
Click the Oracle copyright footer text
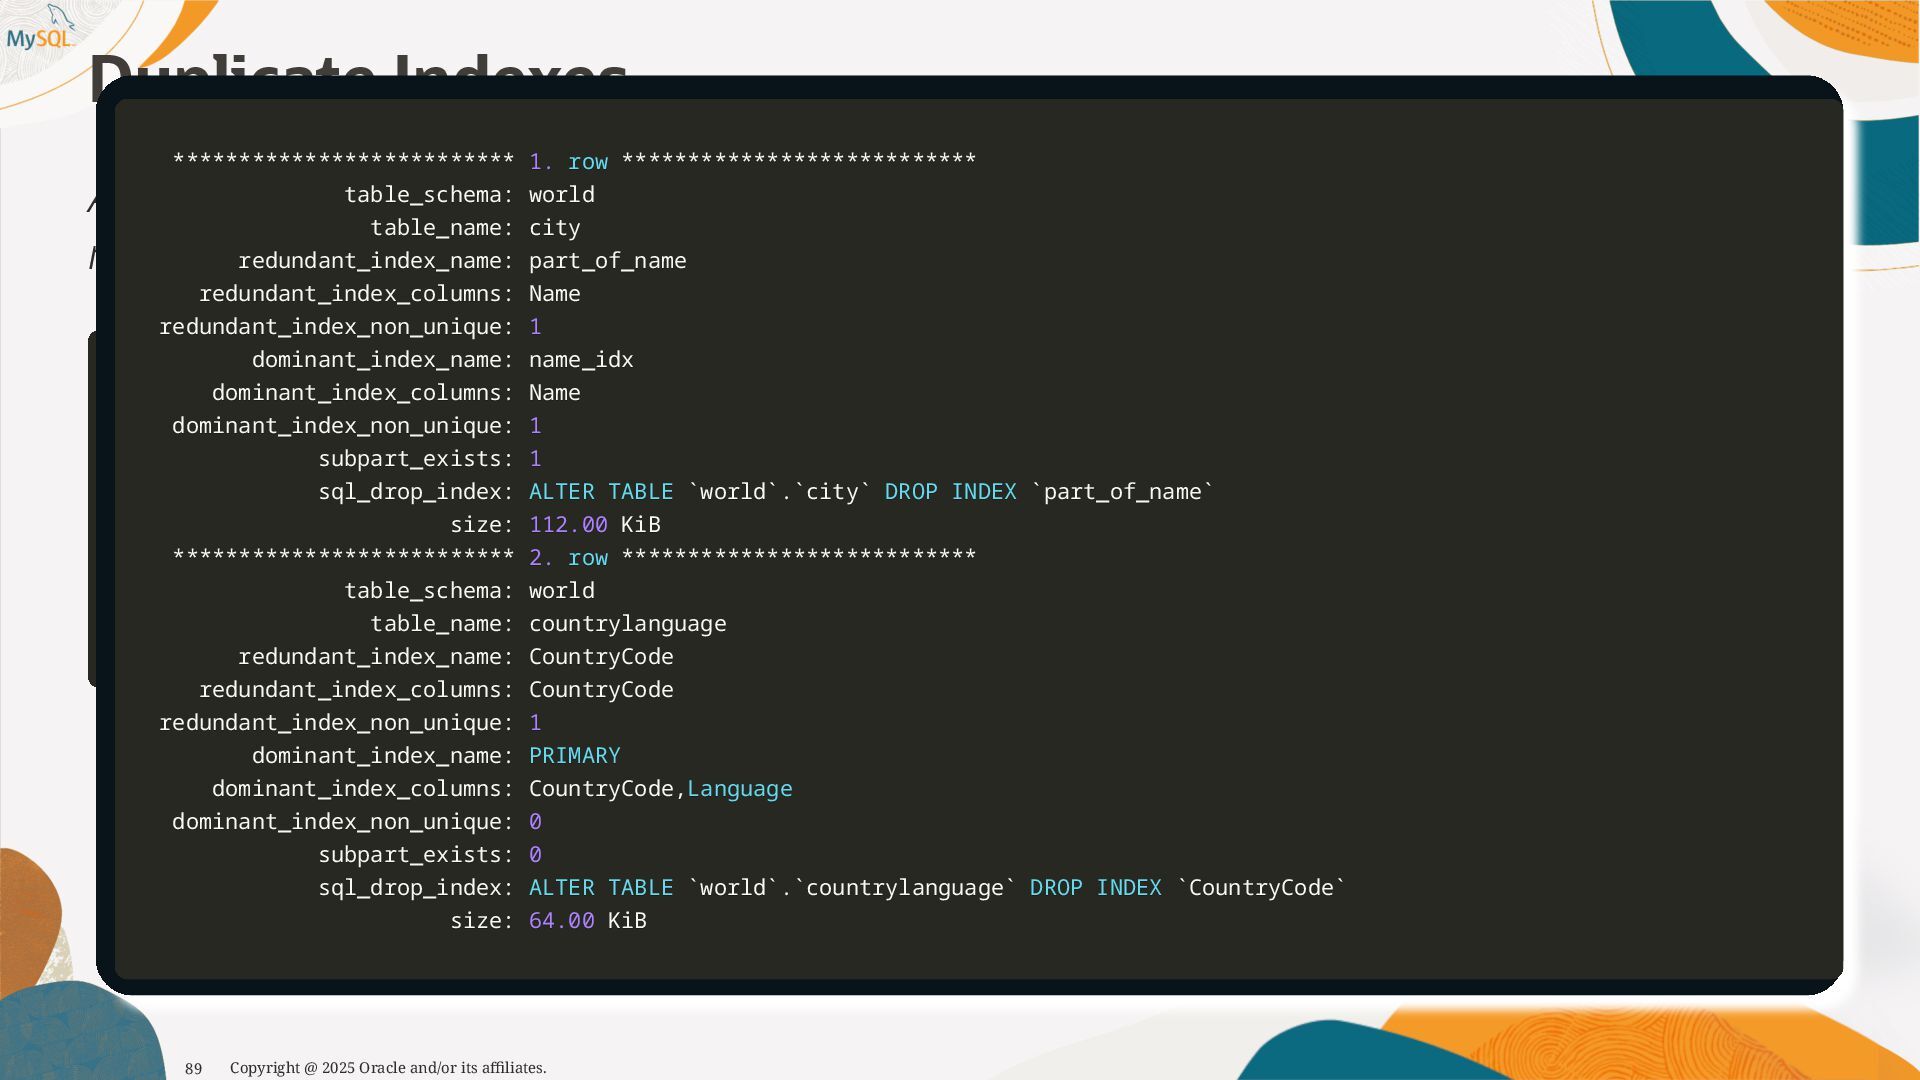coord(388,1068)
